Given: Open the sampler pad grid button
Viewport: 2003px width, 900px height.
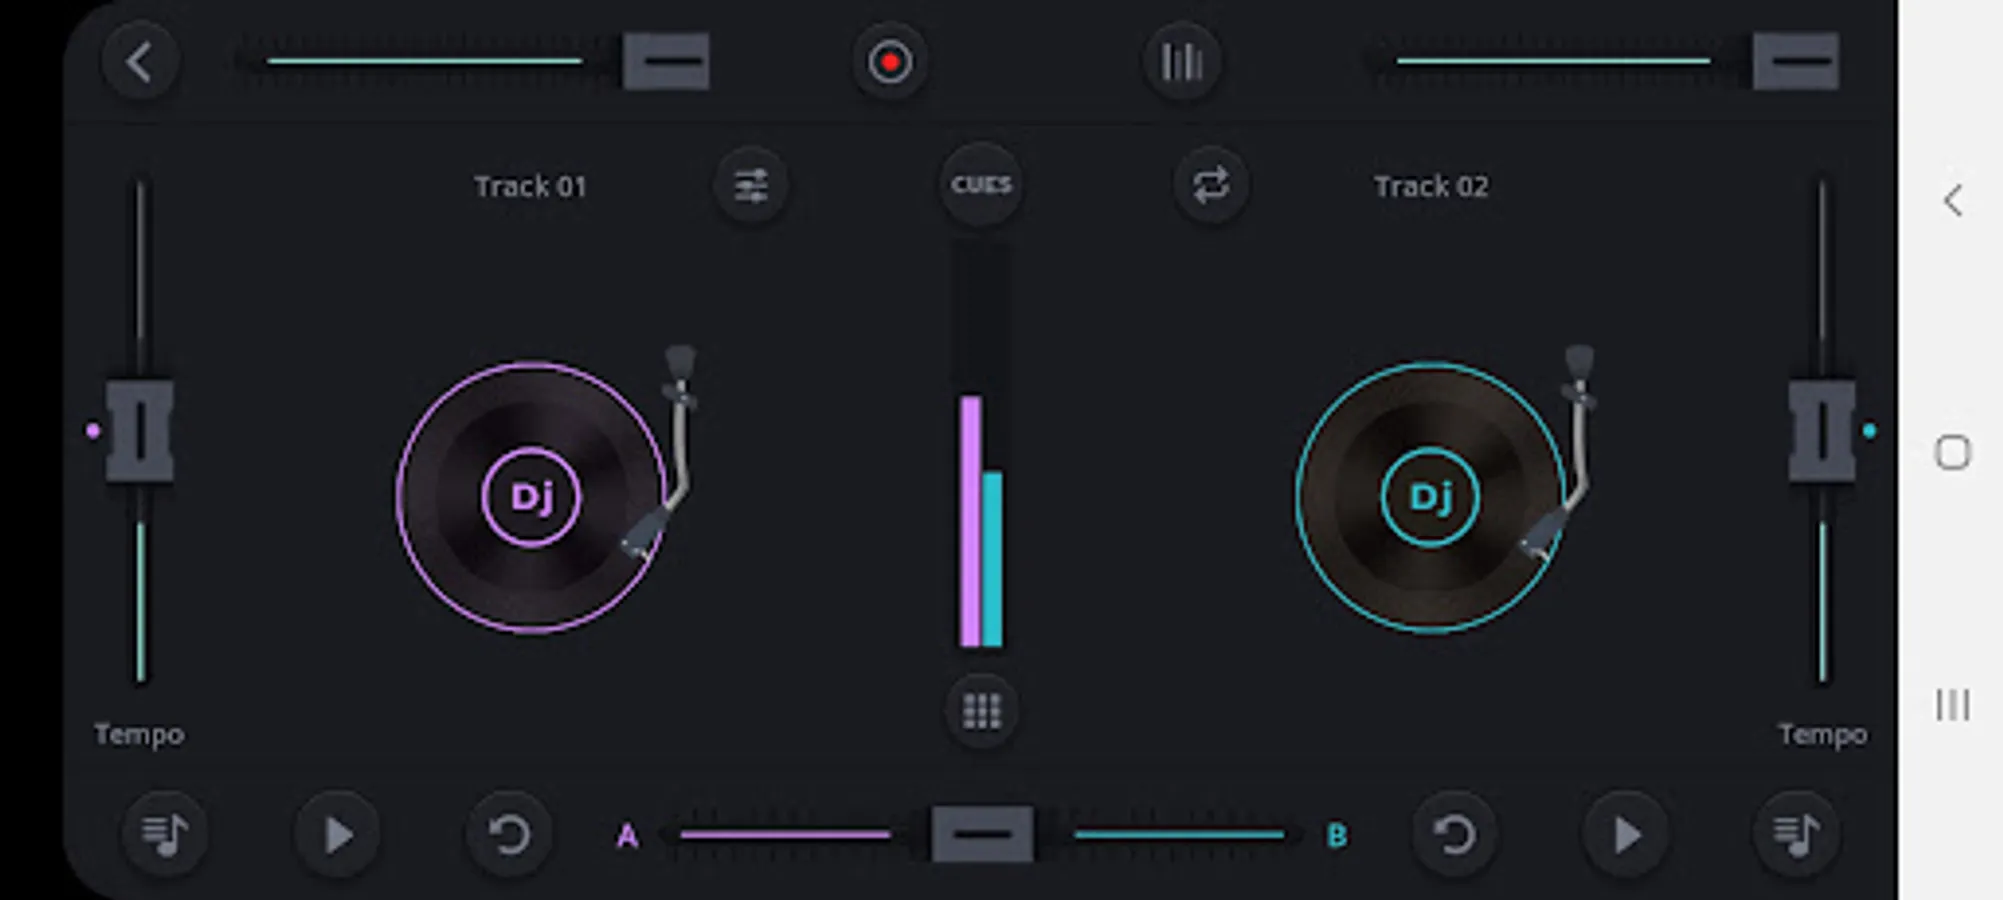Looking at the screenshot, I should point(981,711).
